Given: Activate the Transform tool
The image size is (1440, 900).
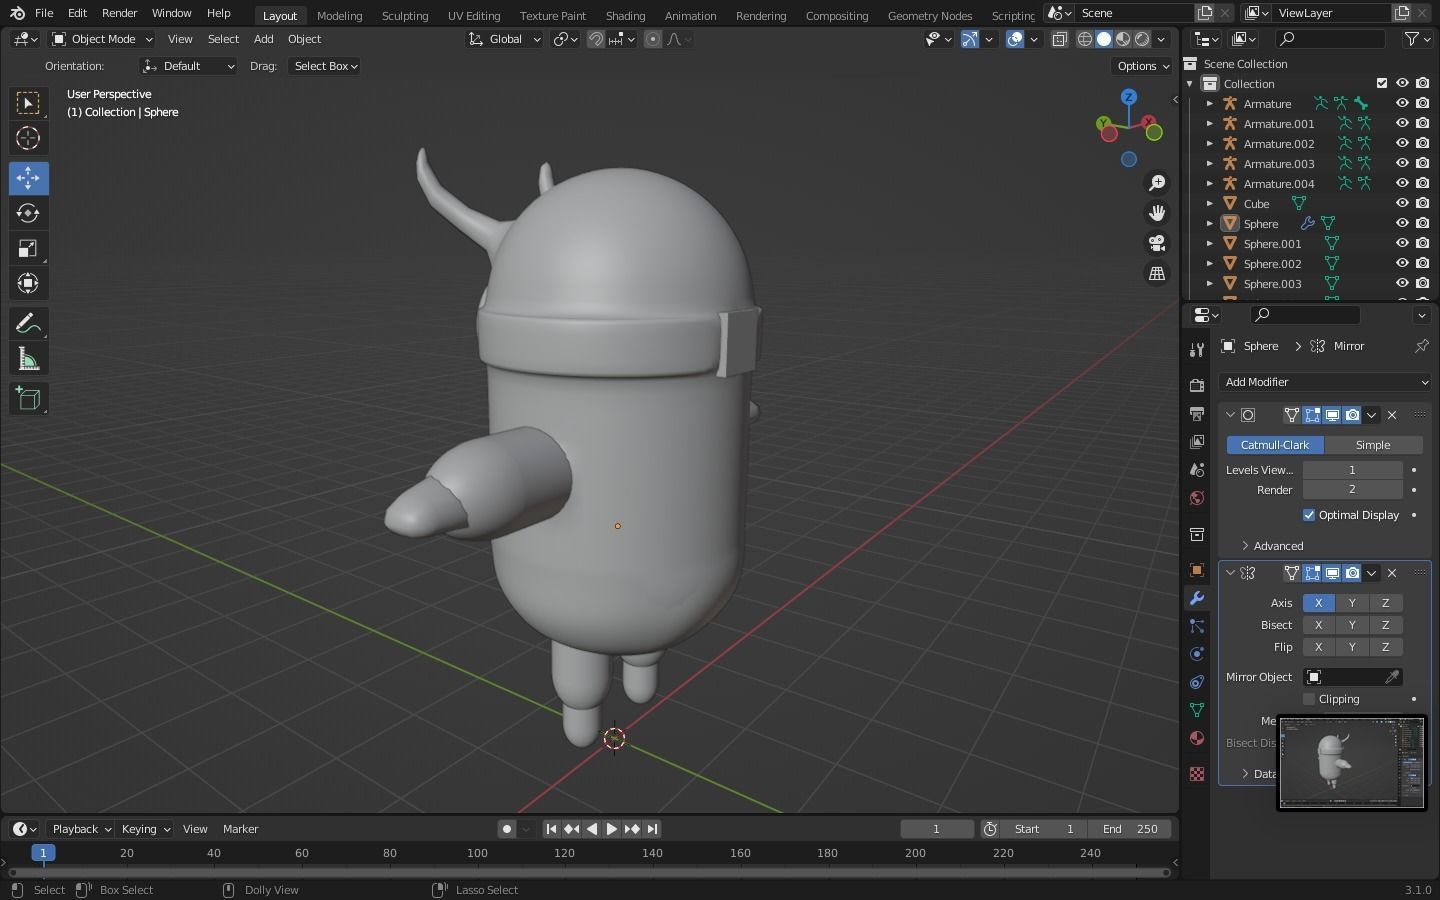Looking at the screenshot, I should [x=28, y=283].
